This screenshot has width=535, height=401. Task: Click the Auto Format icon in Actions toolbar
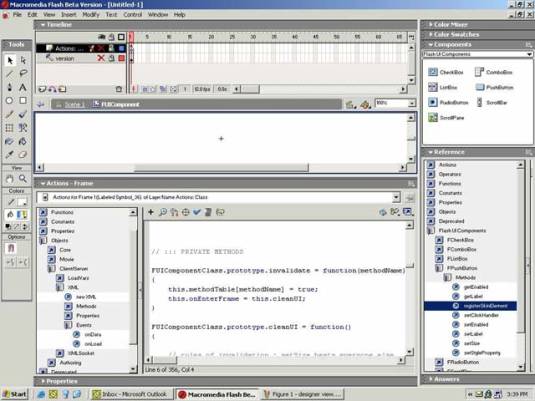coord(208,212)
